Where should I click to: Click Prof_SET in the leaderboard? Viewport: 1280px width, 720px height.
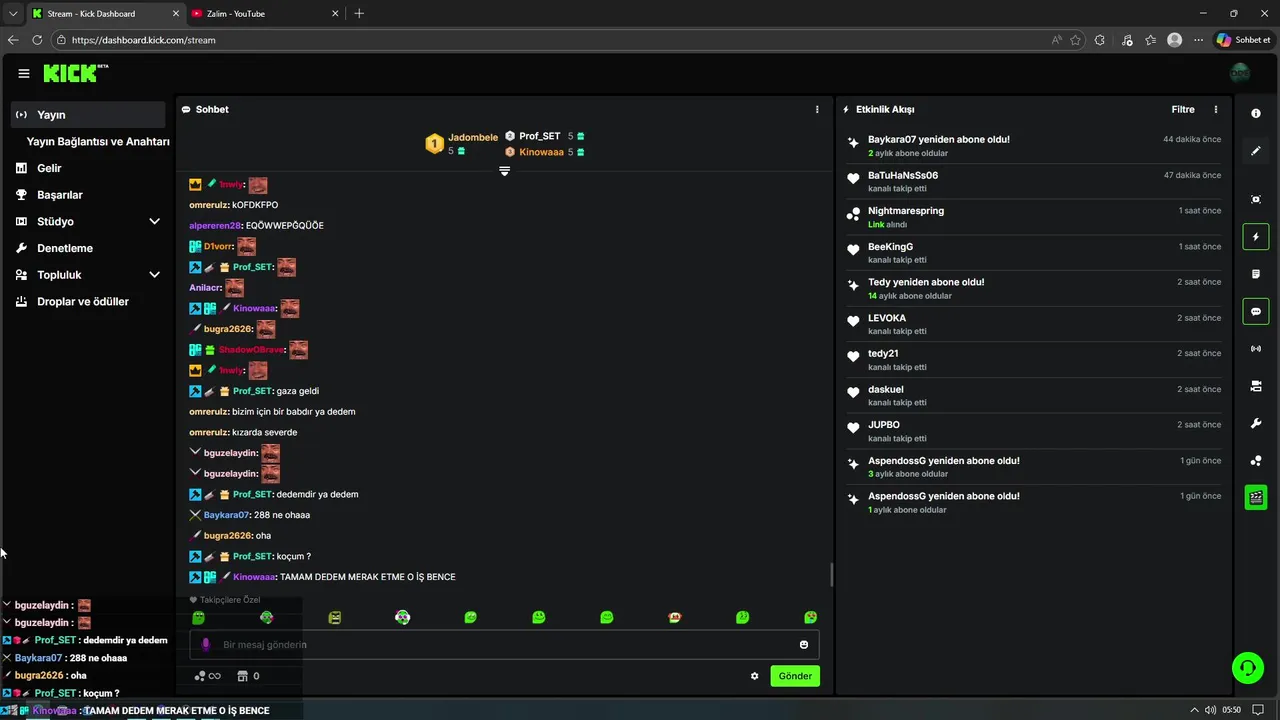pyautogui.click(x=540, y=136)
